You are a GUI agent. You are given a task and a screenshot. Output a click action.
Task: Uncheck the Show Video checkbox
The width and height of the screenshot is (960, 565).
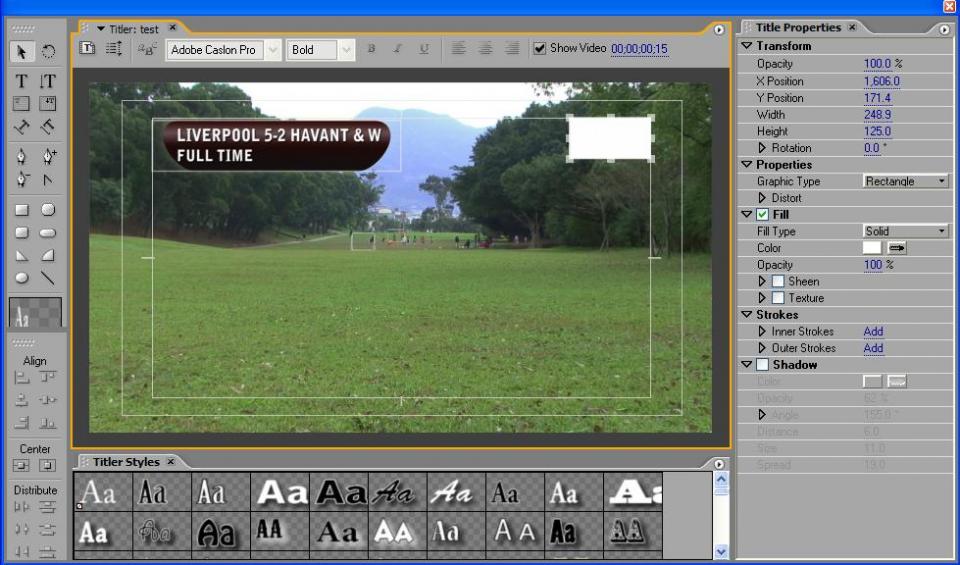pyautogui.click(x=540, y=48)
